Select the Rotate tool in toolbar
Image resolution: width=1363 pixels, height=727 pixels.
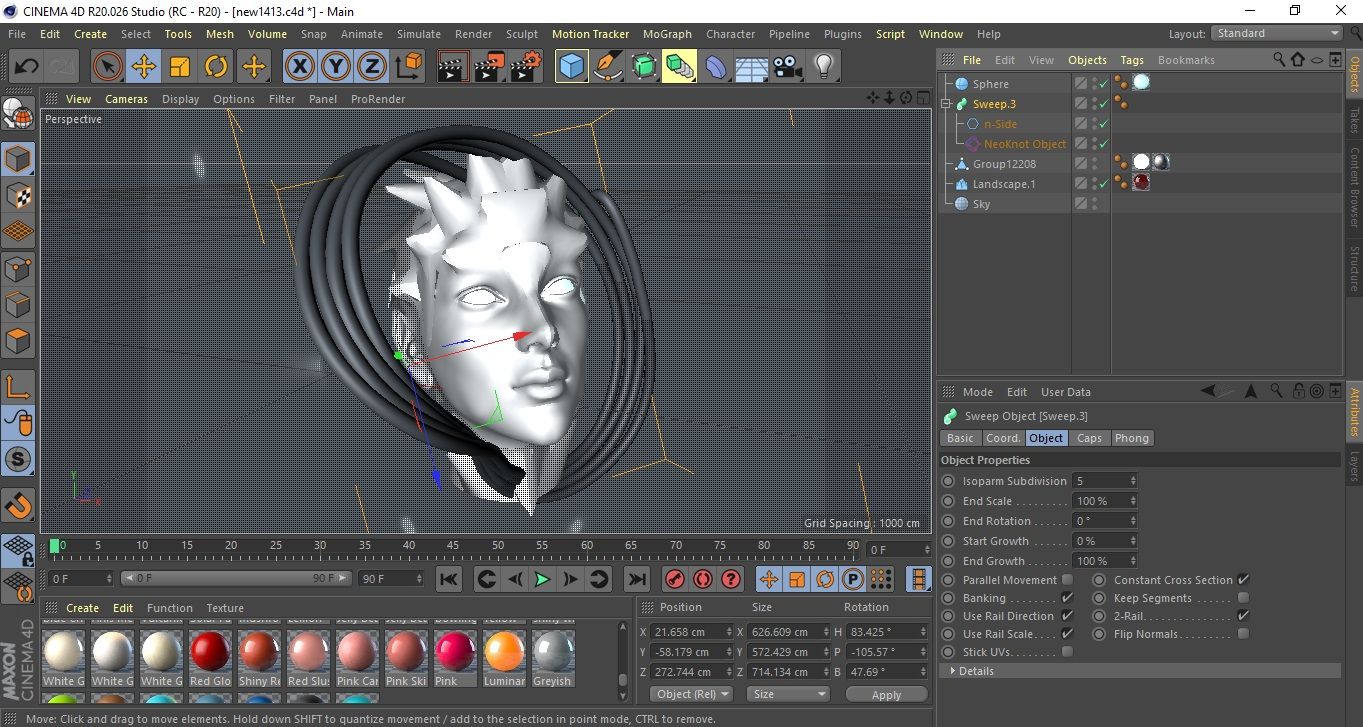216,67
